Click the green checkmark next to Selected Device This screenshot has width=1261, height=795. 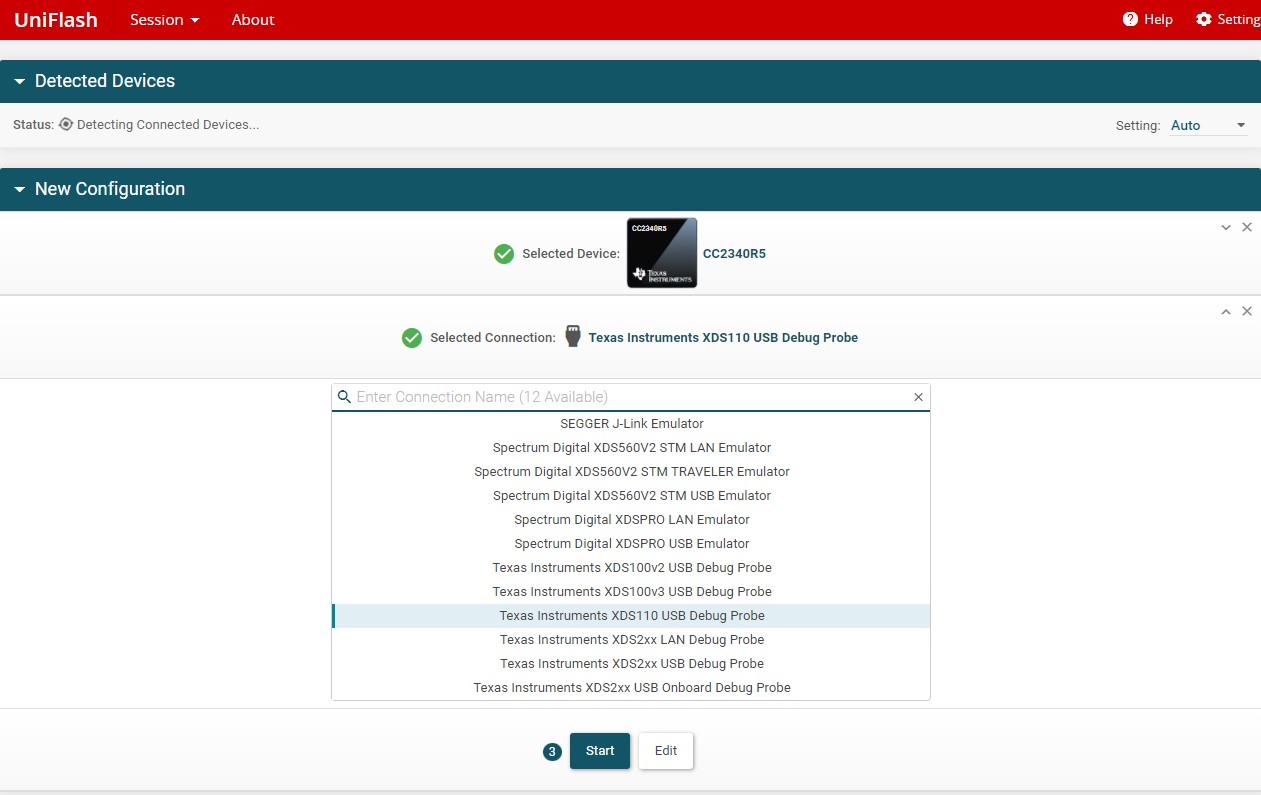504,254
